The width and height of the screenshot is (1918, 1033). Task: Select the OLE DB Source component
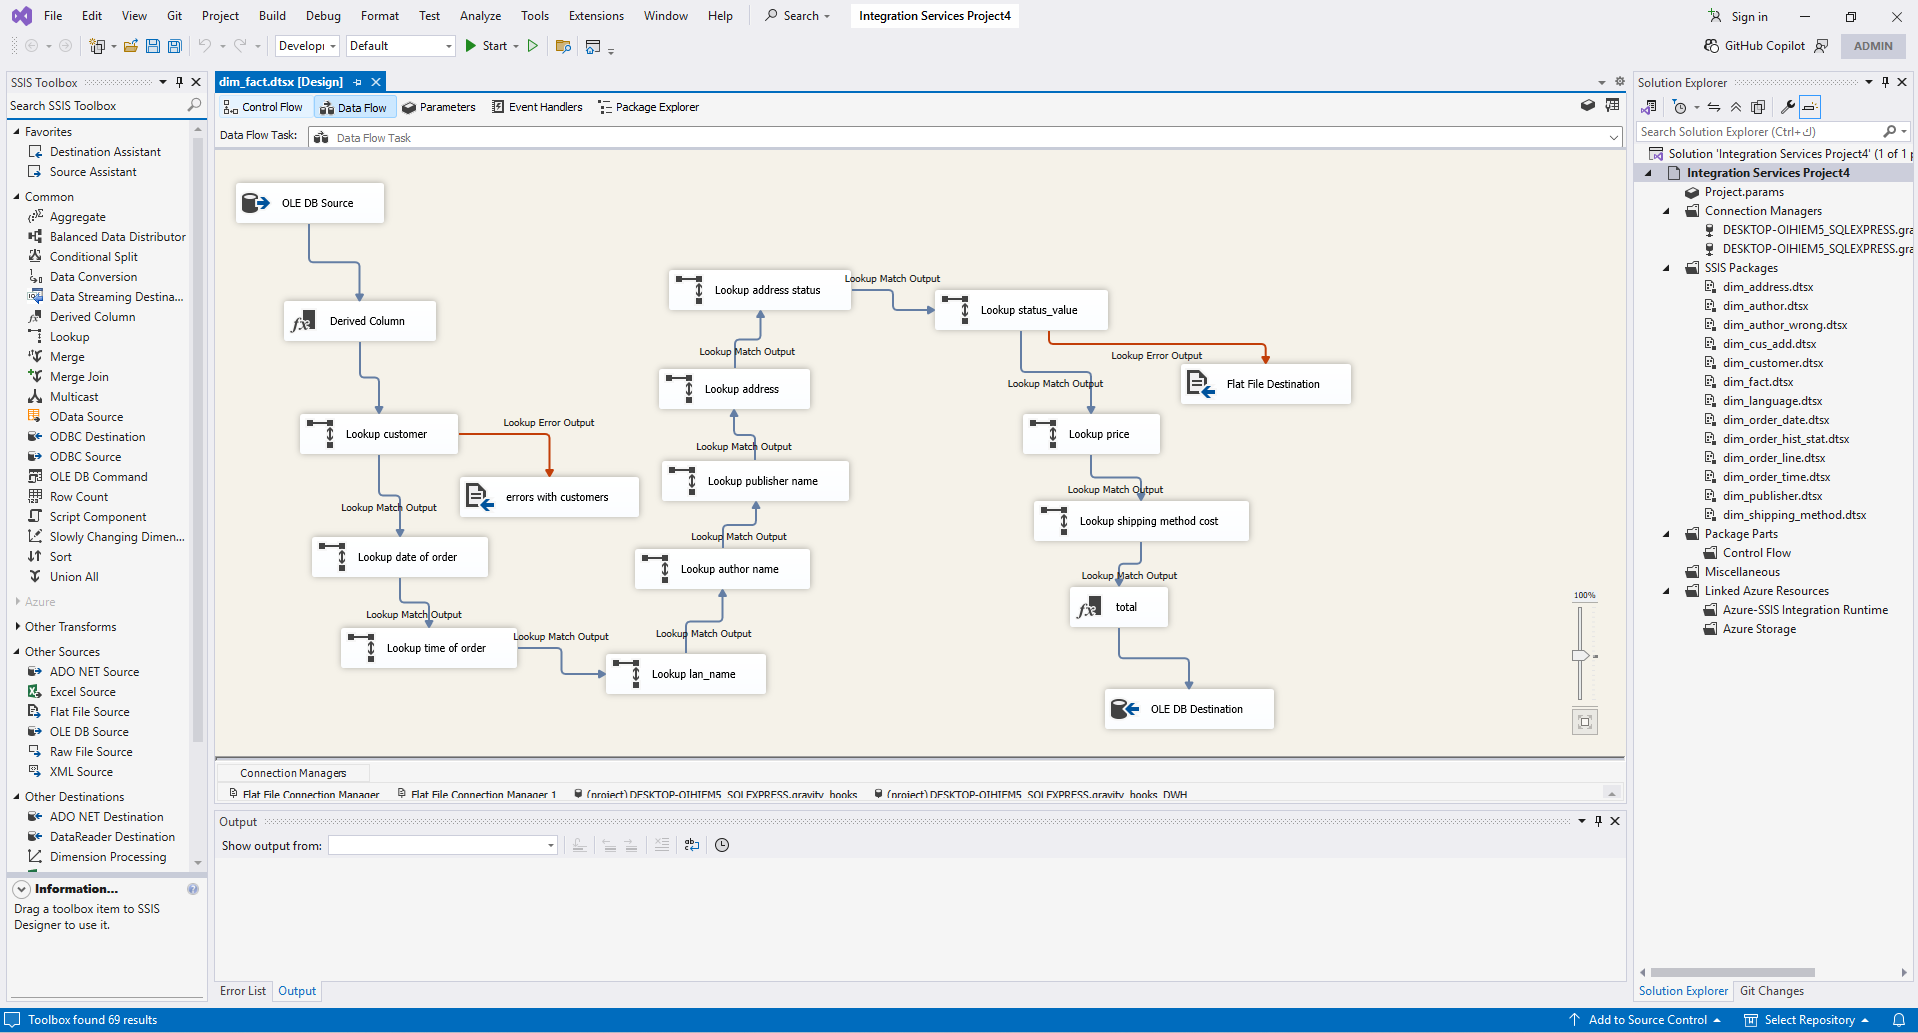click(x=310, y=203)
